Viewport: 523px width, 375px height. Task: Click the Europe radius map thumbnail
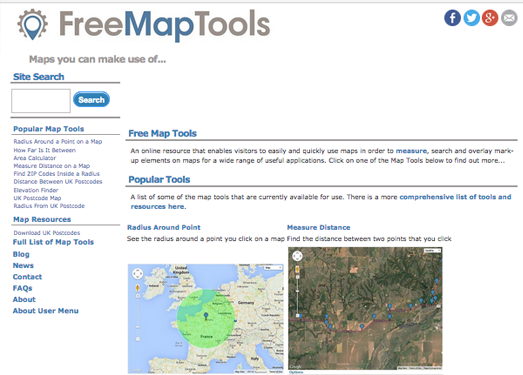tap(206, 319)
